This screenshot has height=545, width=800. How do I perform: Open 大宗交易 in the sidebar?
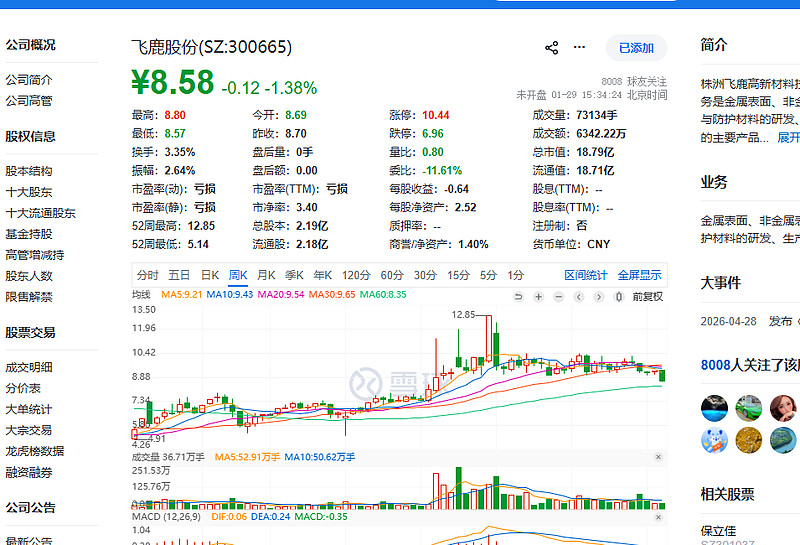[29, 430]
